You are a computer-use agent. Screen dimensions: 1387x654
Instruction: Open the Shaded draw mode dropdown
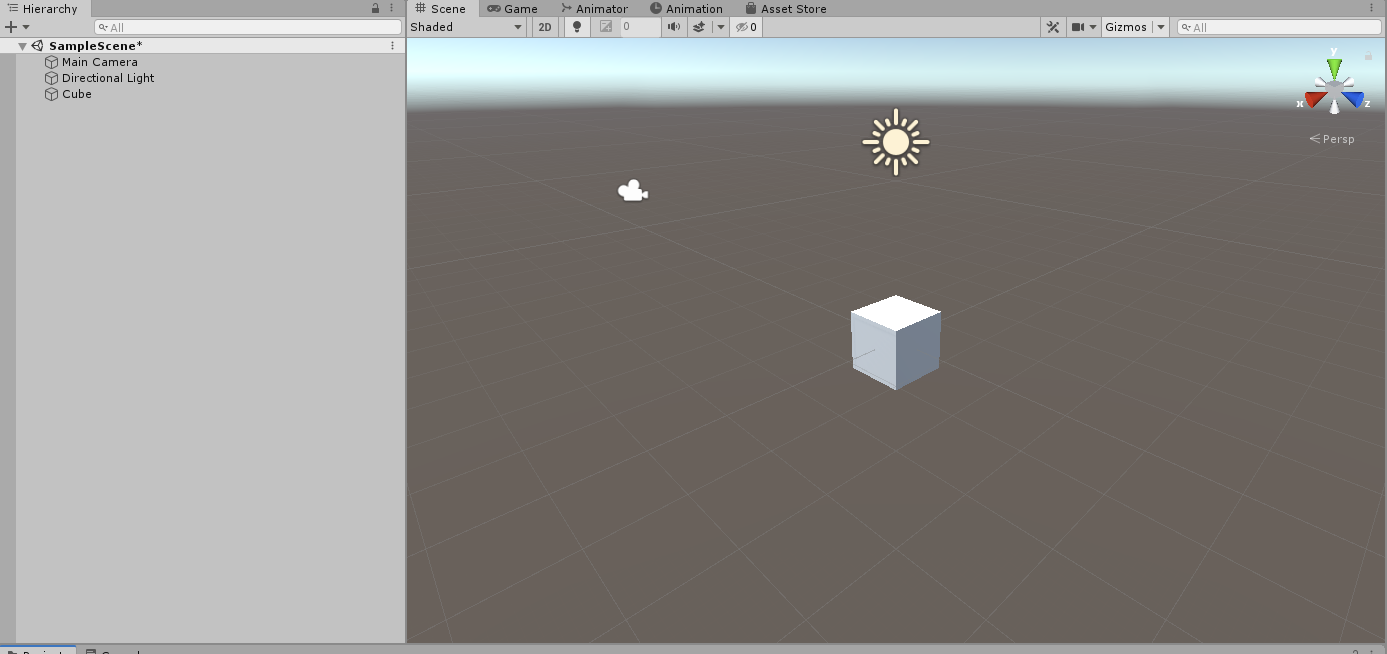tap(466, 27)
